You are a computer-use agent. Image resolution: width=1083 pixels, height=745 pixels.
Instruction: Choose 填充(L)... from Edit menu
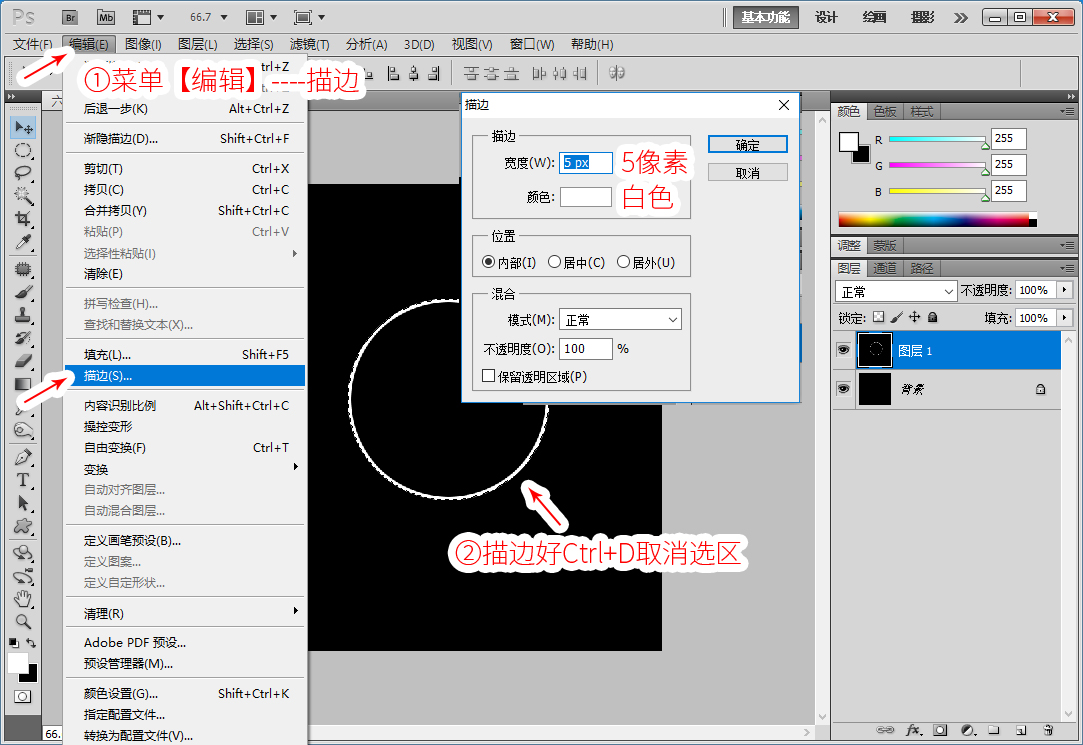pos(185,354)
